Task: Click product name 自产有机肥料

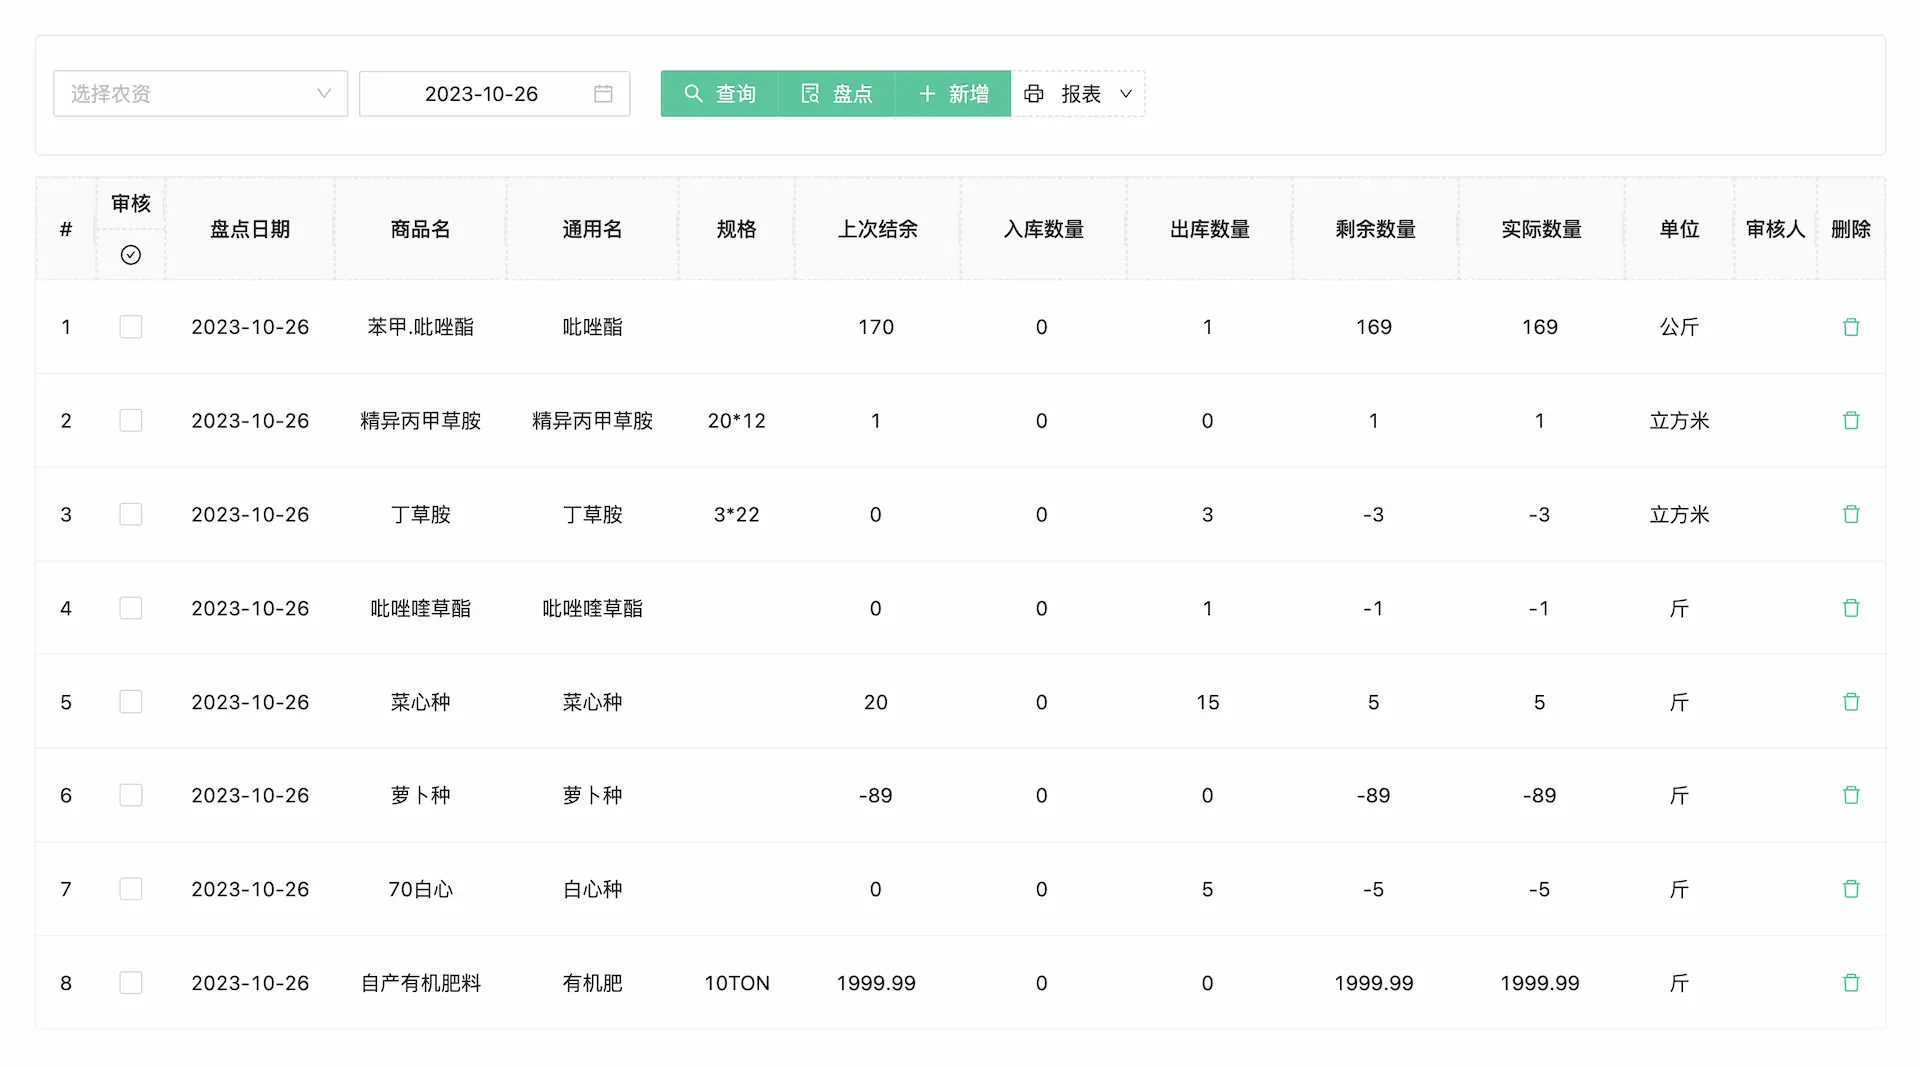Action: 420,983
